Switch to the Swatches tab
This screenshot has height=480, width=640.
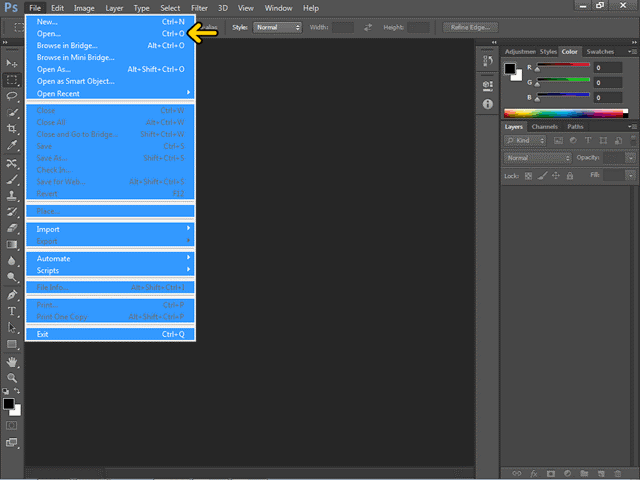click(x=600, y=52)
